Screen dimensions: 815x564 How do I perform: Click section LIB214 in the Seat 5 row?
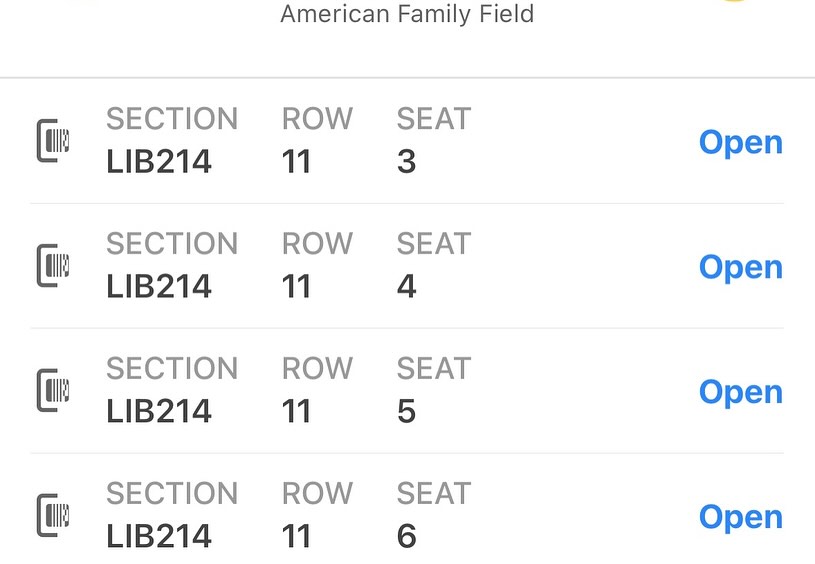[159, 411]
